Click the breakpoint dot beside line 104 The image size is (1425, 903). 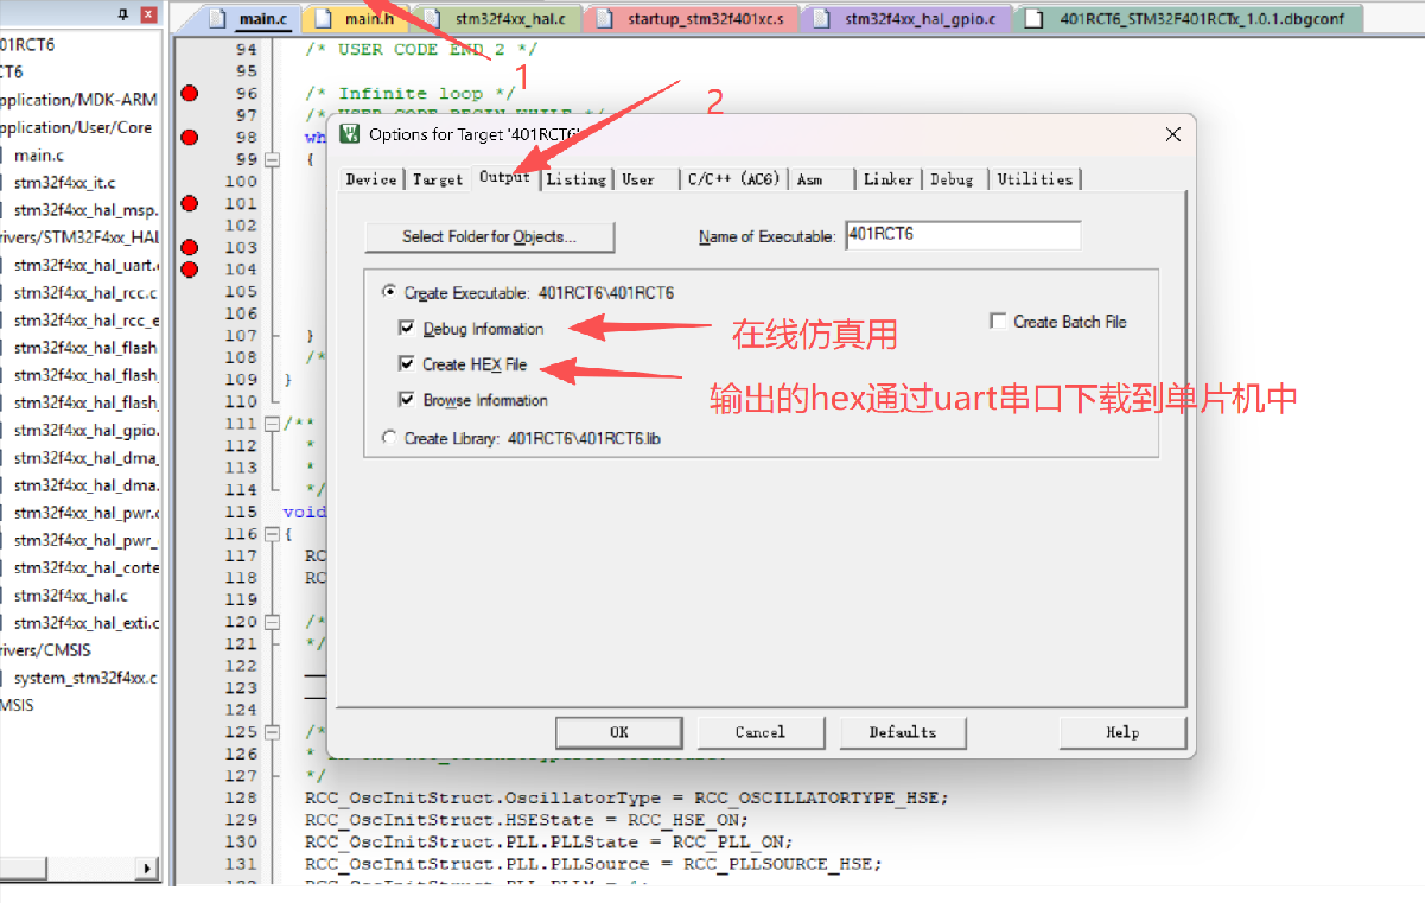[x=189, y=268]
